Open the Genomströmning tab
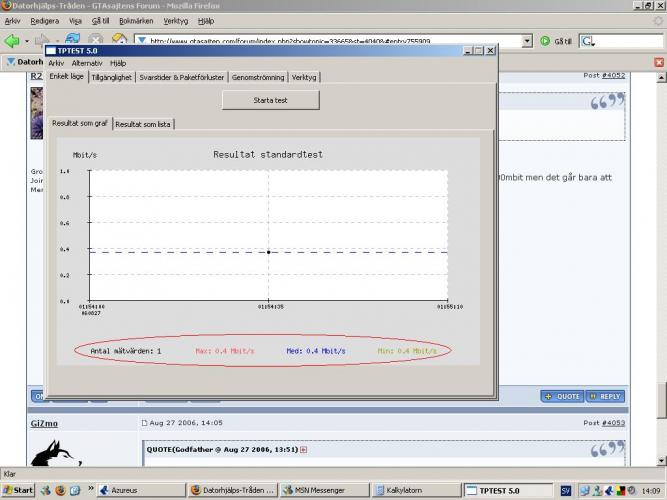Image resolution: width=667 pixels, height=500 pixels. coord(258,77)
